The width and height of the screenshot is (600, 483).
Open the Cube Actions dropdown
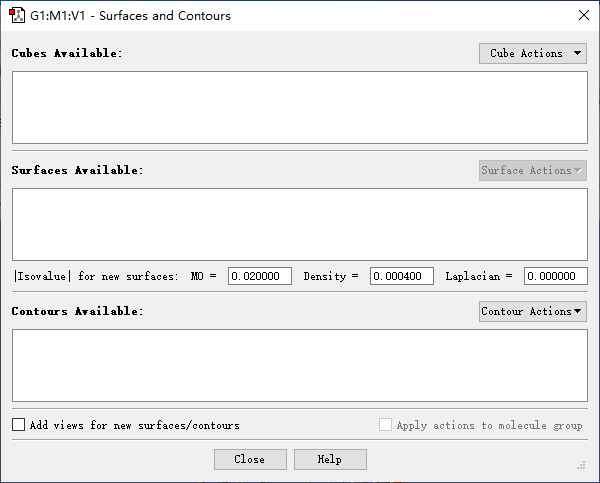click(x=532, y=53)
